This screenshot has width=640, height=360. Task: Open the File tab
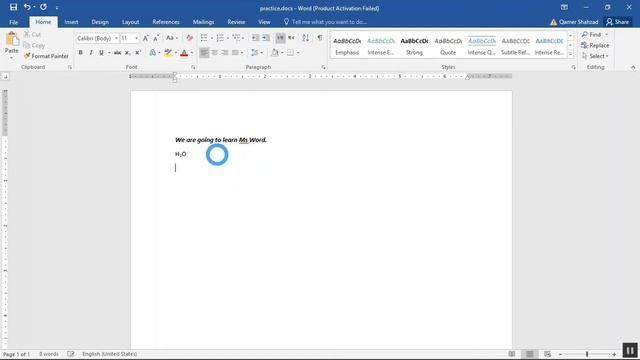[x=13, y=22]
